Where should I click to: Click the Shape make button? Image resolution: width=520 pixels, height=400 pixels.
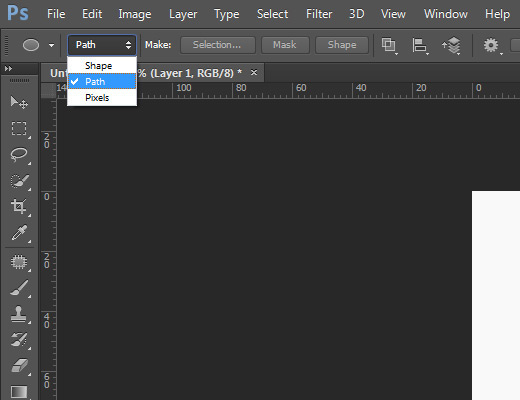click(342, 45)
